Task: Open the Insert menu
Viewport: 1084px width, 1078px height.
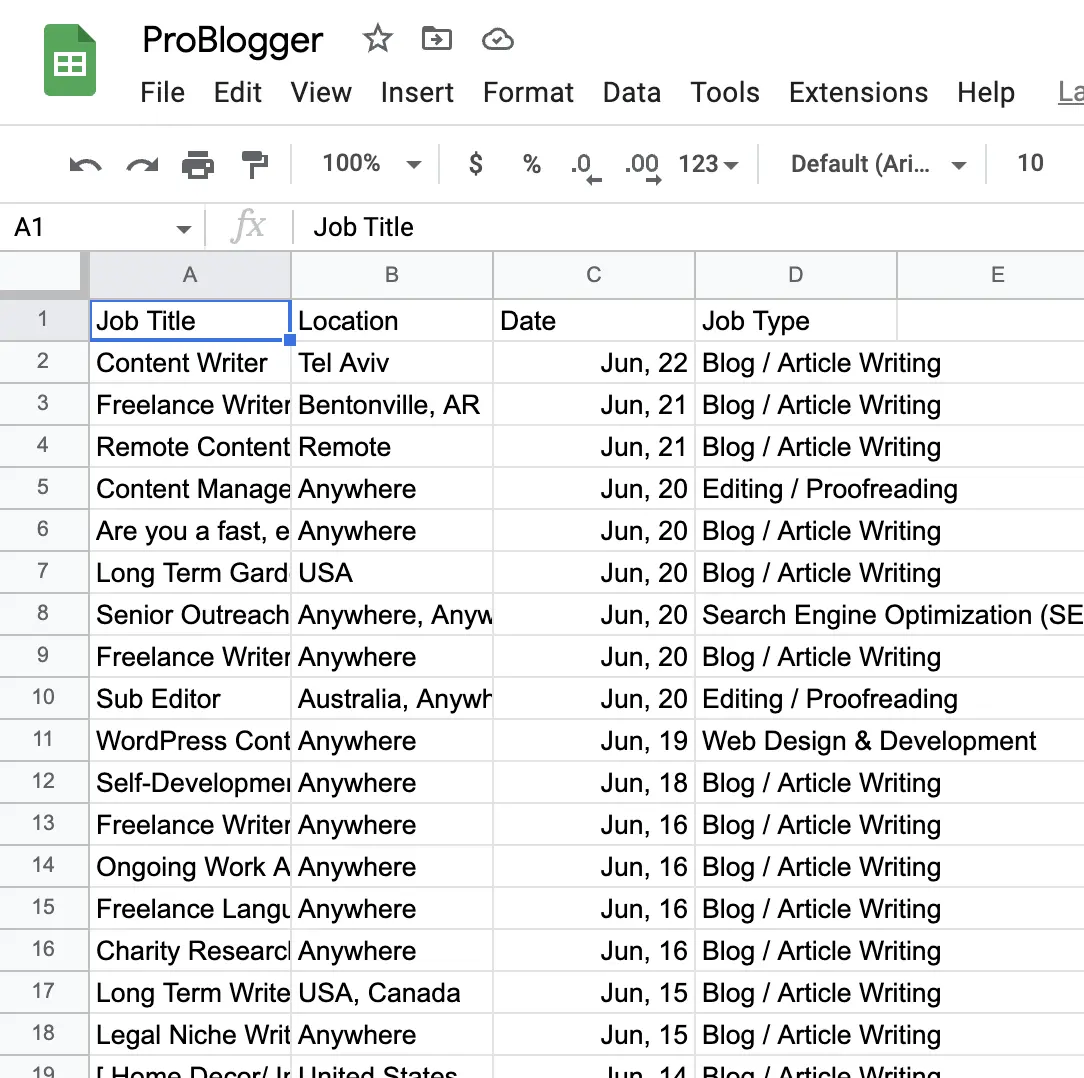Action: coord(417,93)
